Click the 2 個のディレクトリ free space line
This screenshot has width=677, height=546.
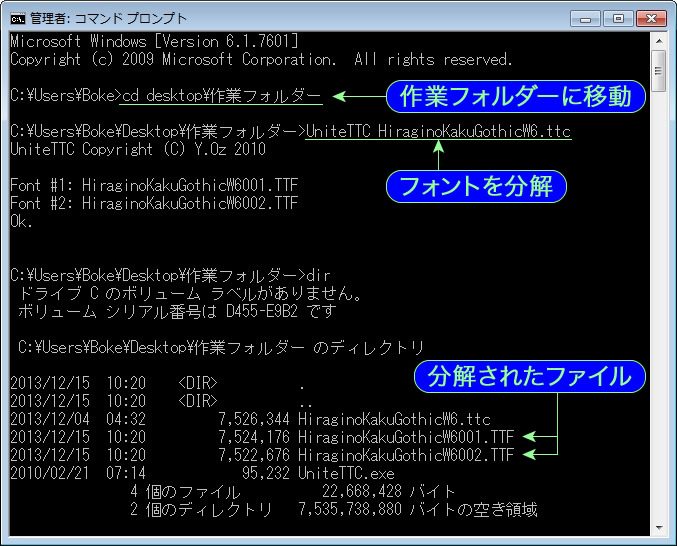(334, 510)
